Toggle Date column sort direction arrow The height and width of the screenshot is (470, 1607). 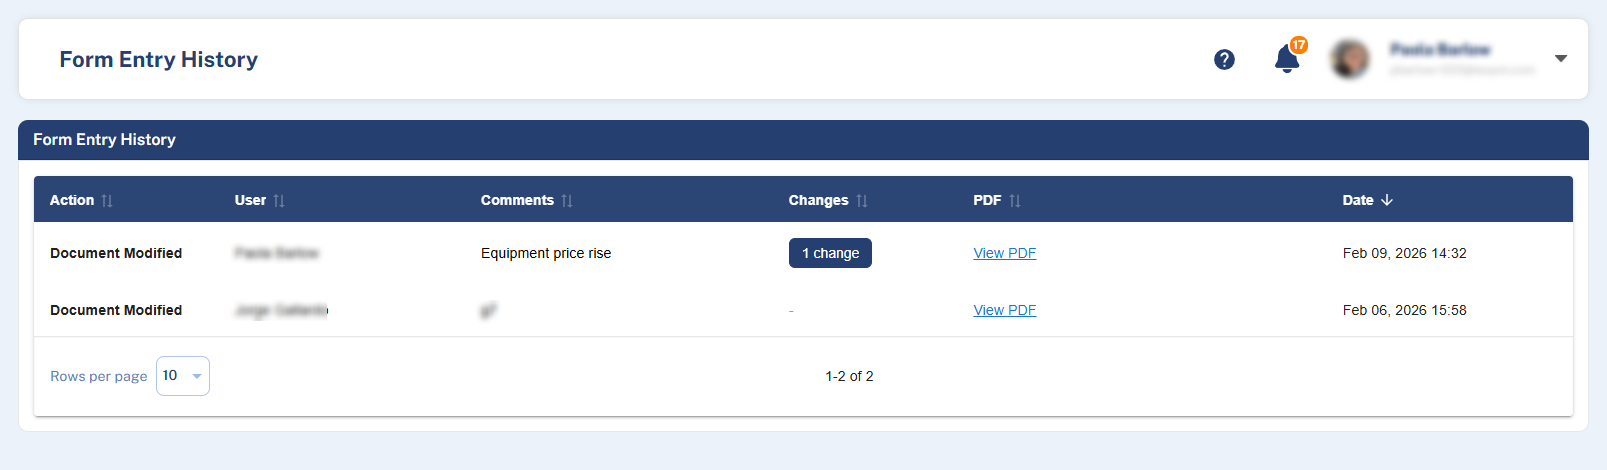tap(1387, 200)
